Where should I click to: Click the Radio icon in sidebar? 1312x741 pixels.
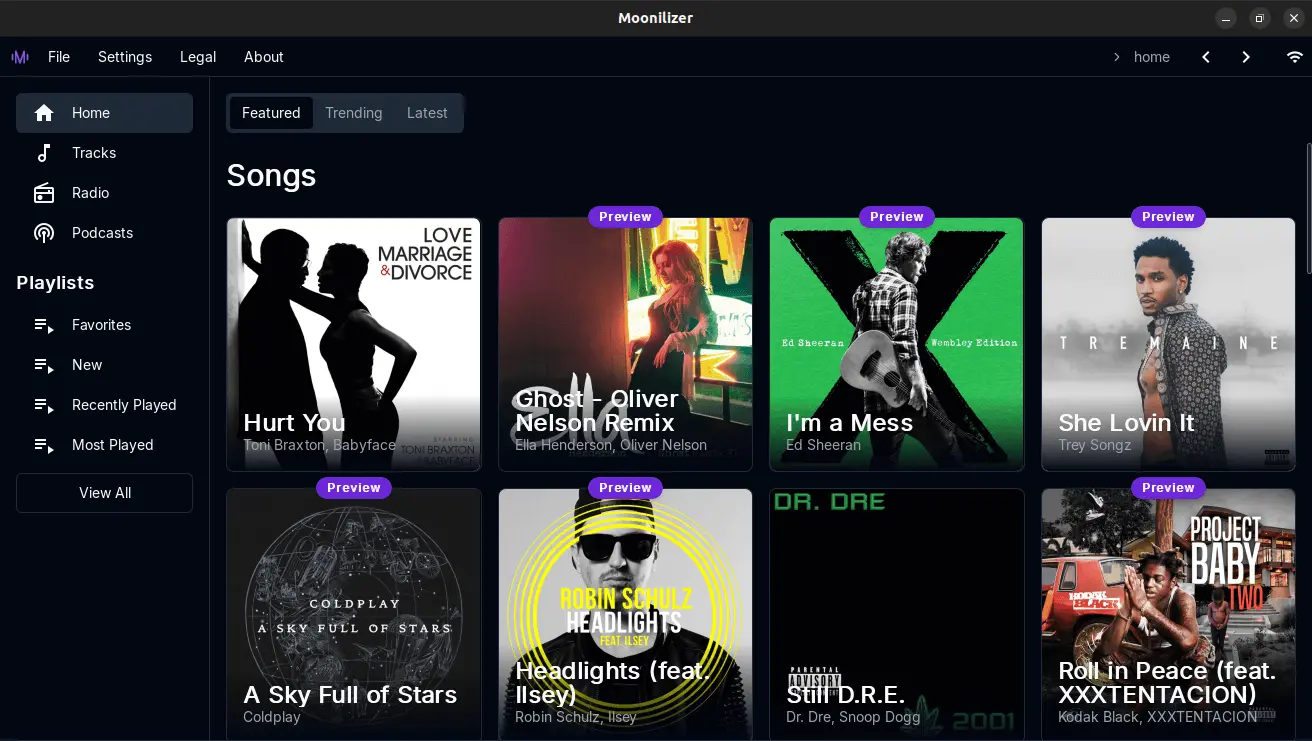[44, 193]
